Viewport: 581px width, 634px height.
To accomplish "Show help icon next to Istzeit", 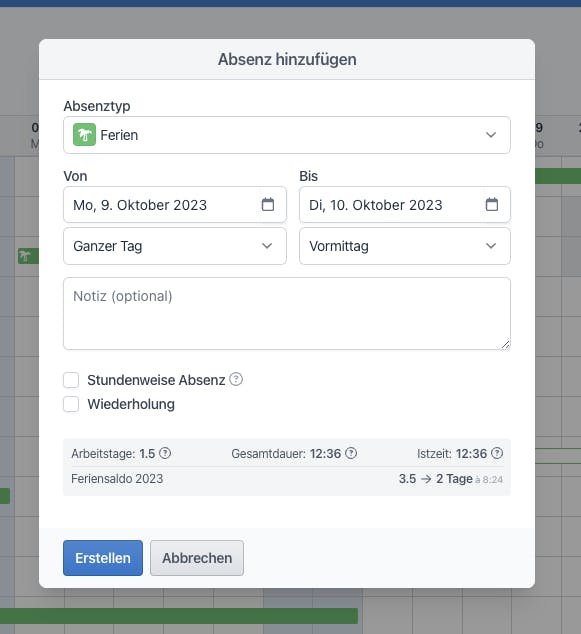I will pos(497,453).
